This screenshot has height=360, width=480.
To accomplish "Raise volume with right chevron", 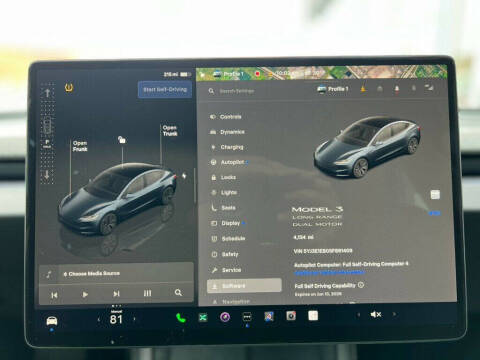I will (394, 314).
